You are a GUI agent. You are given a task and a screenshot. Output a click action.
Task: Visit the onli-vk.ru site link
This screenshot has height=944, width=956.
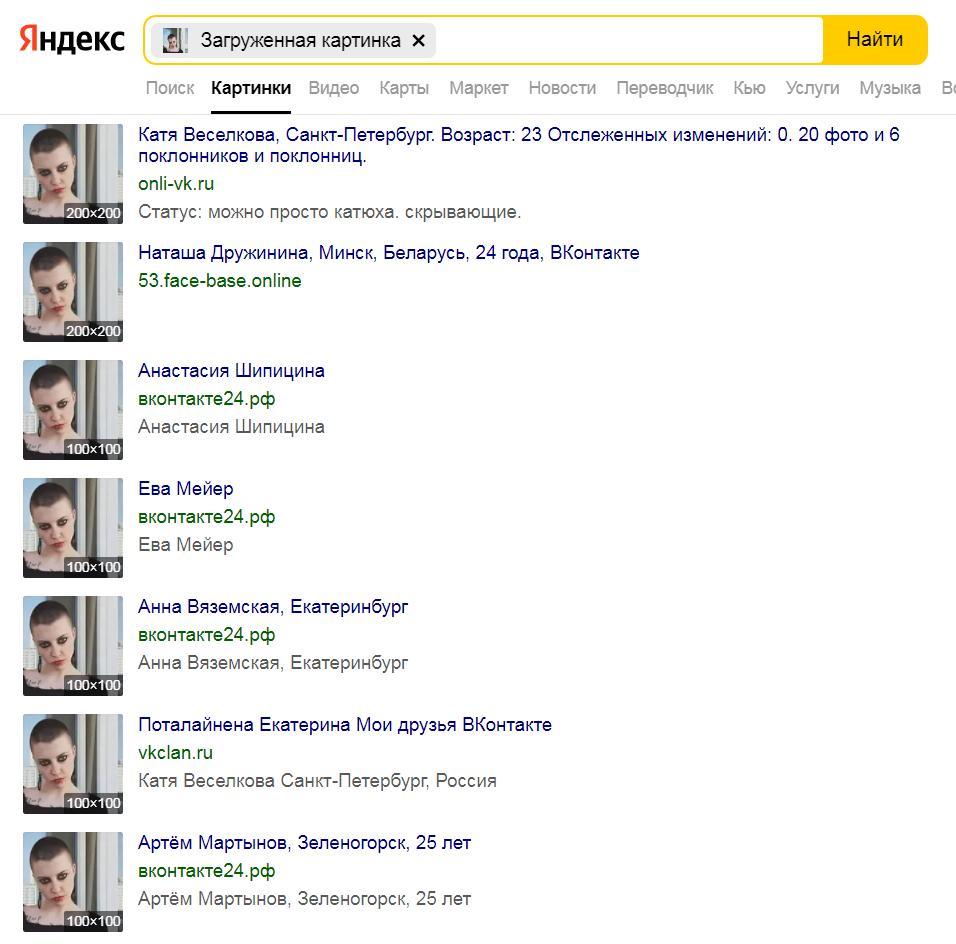coord(176,184)
